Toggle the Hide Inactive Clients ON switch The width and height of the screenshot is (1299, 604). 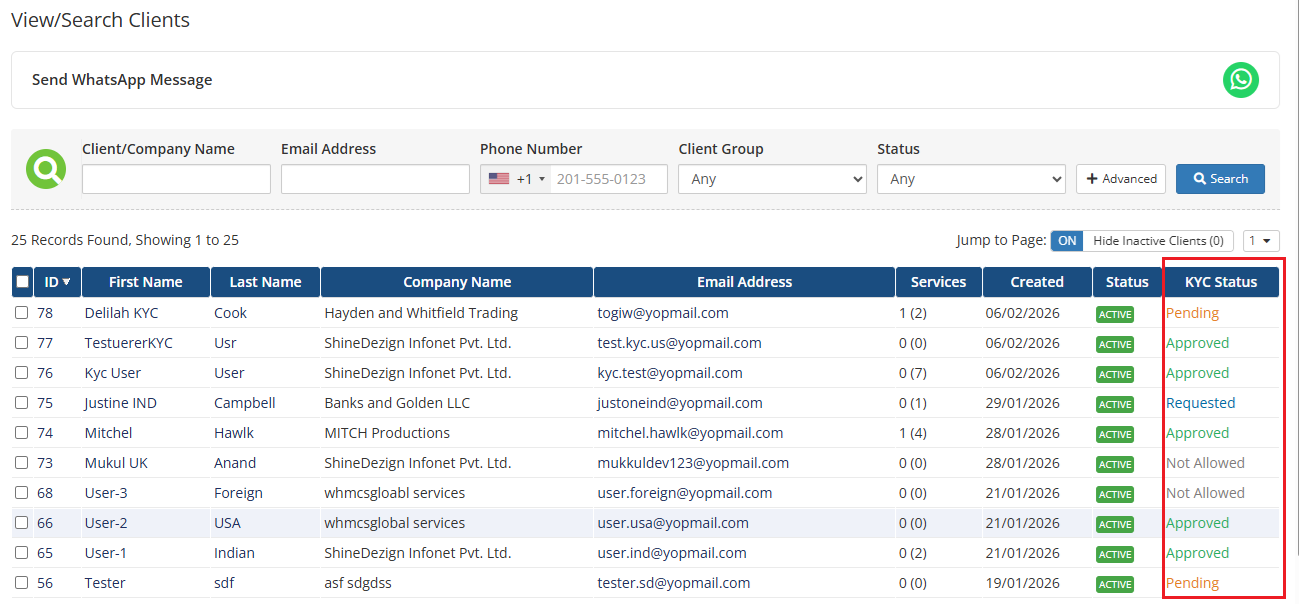(x=1067, y=241)
